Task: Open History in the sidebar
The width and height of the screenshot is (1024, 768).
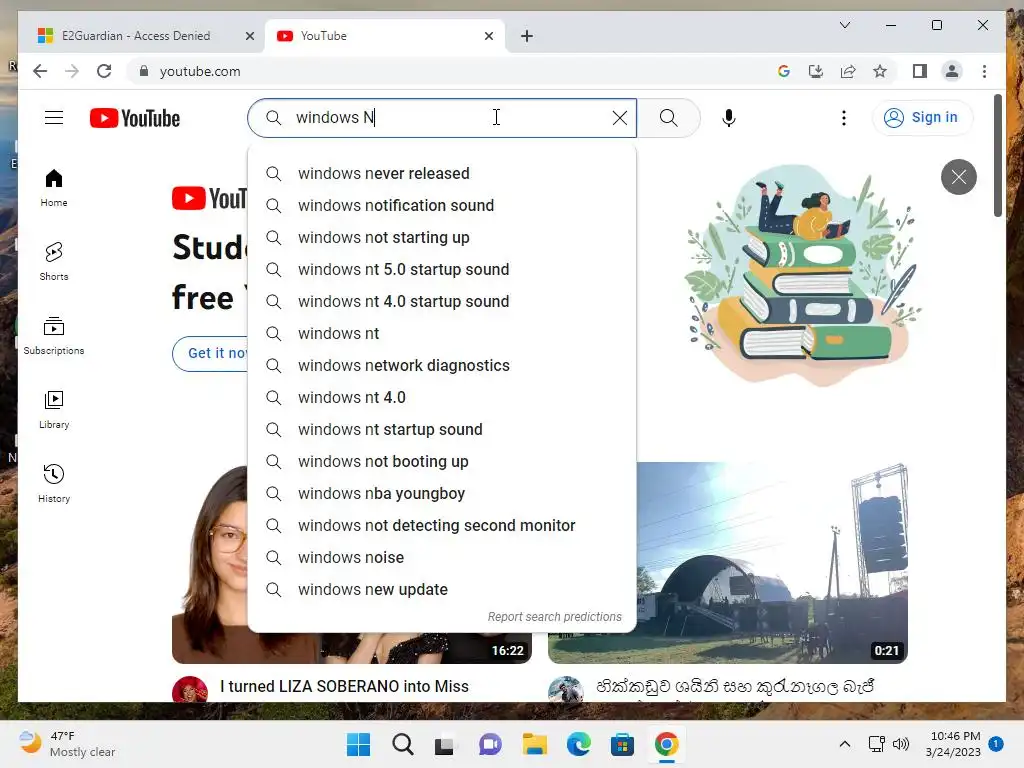Action: [54, 483]
